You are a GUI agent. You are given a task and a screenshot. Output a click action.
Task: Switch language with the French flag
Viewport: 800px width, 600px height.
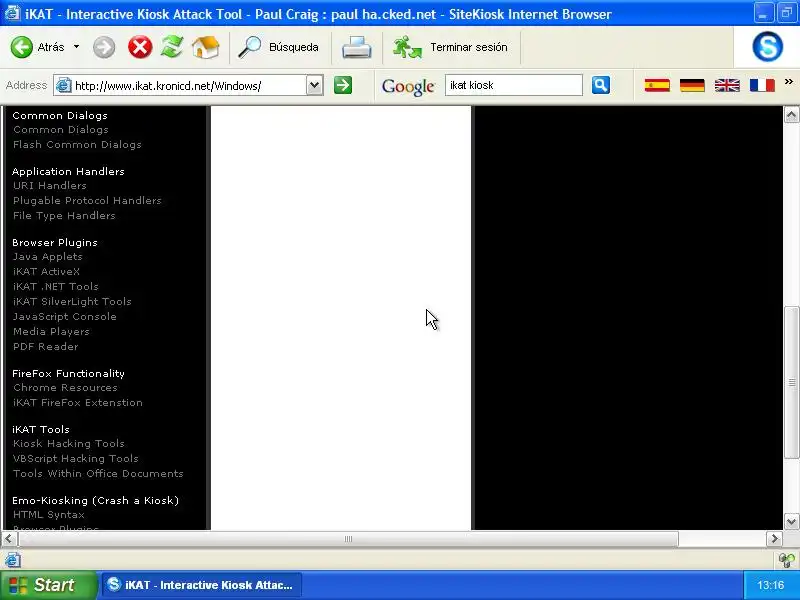tap(762, 85)
